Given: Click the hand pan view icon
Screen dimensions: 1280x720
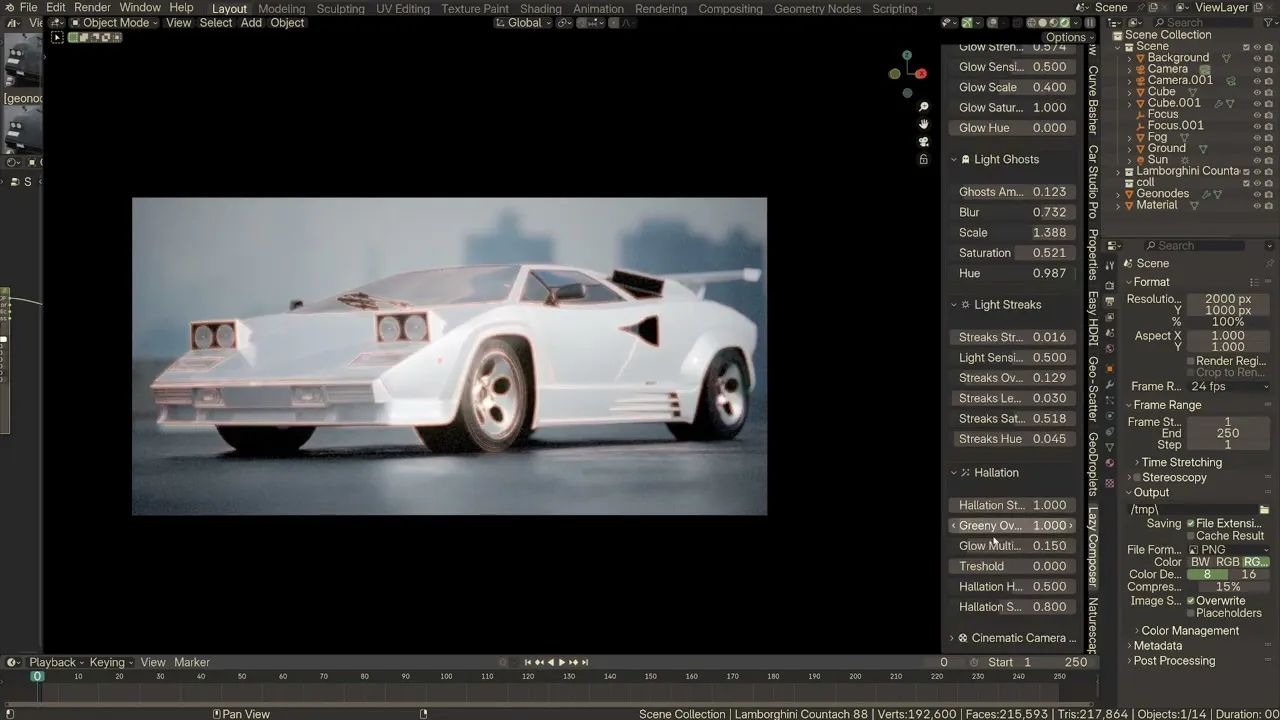Looking at the screenshot, I should pyautogui.click(x=924, y=124).
